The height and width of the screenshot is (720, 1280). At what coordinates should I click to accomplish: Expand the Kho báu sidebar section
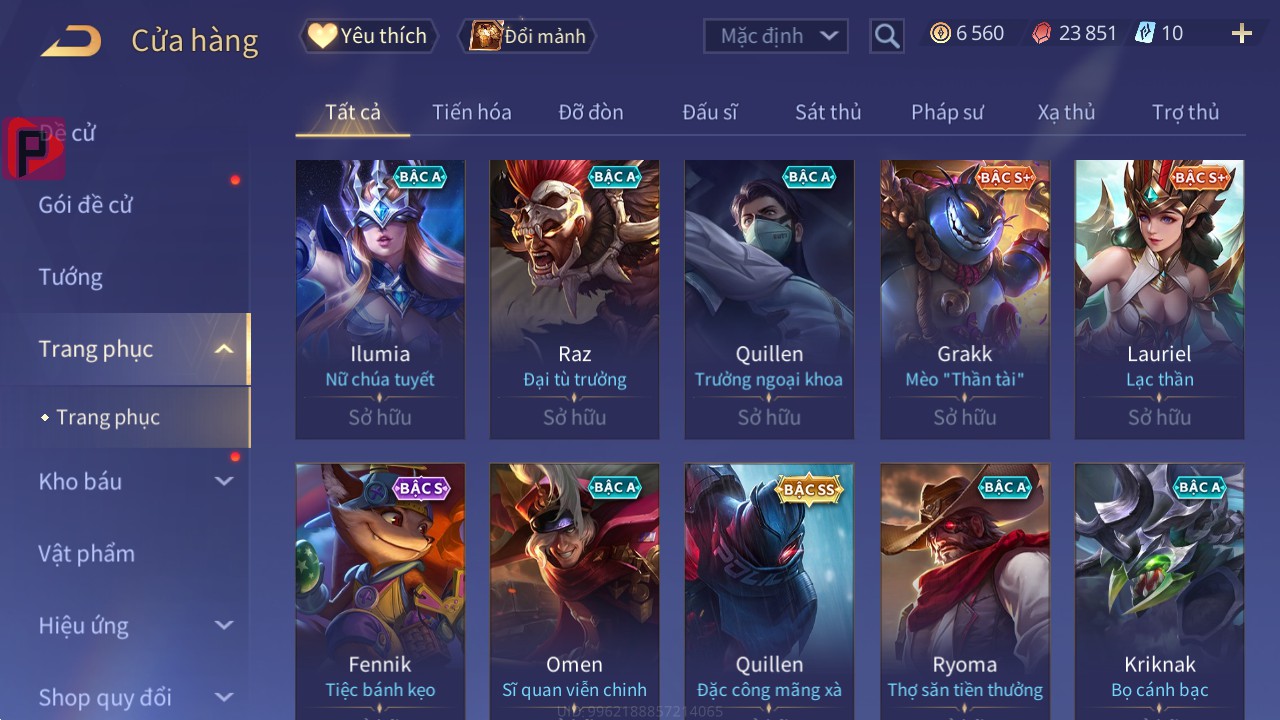click(224, 481)
